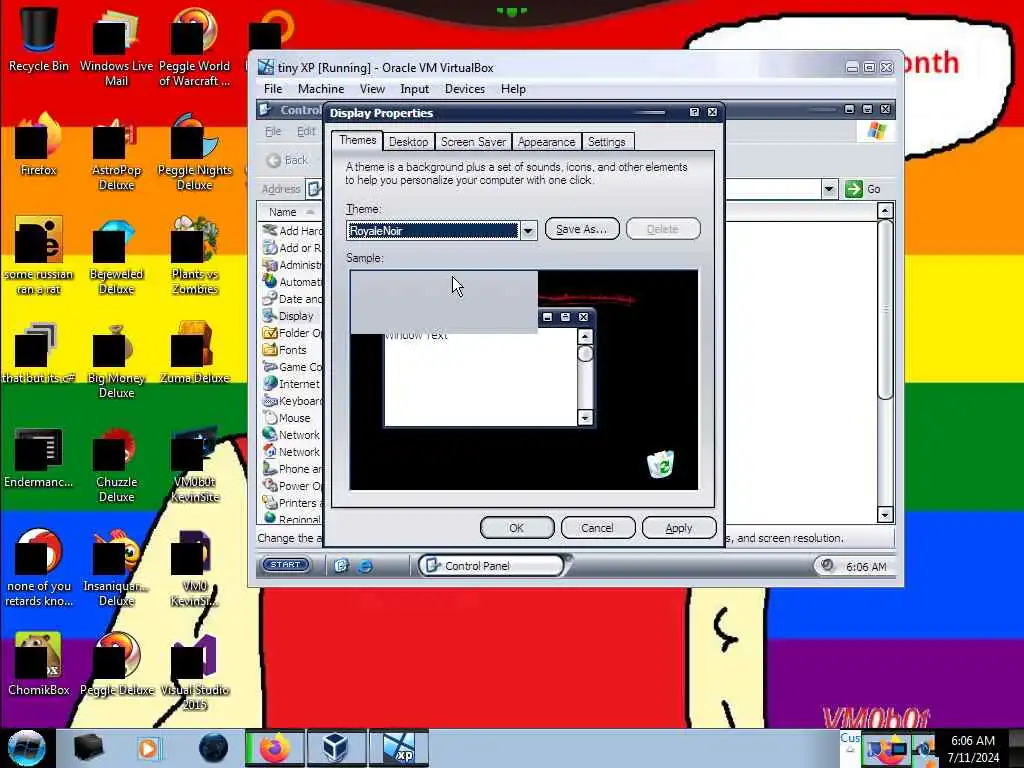The height and width of the screenshot is (768, 1024).
Task: Open Big Money Deluxe desktop icon
Action: [x=116, y=359]
